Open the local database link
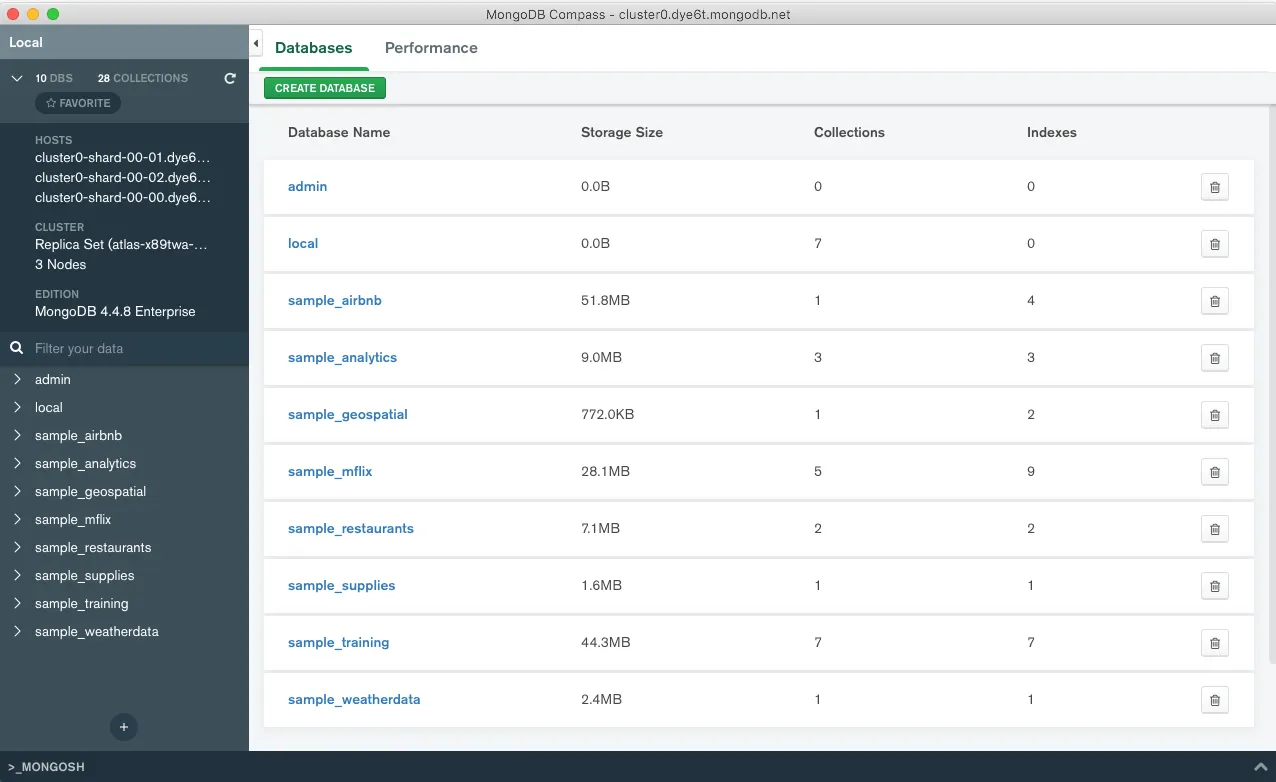 (303, 243)
